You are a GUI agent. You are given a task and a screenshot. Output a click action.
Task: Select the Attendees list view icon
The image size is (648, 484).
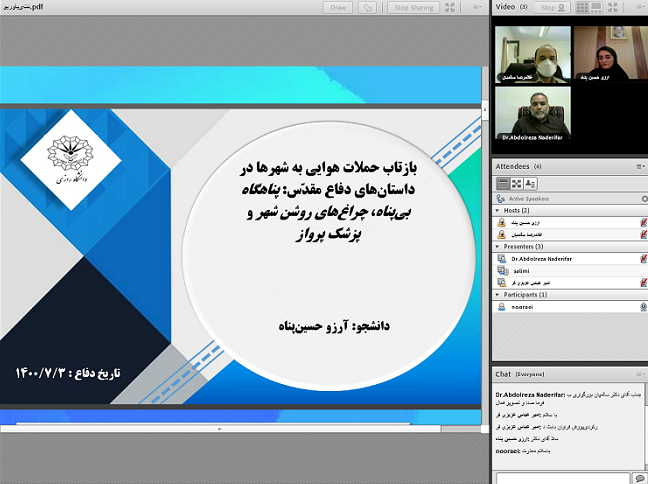[503, 183]
